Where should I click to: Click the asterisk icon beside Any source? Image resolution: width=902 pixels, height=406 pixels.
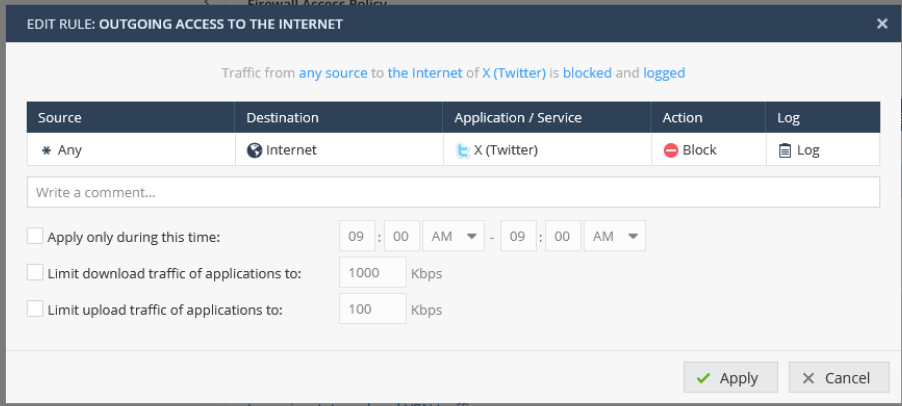tap(45, 151)
